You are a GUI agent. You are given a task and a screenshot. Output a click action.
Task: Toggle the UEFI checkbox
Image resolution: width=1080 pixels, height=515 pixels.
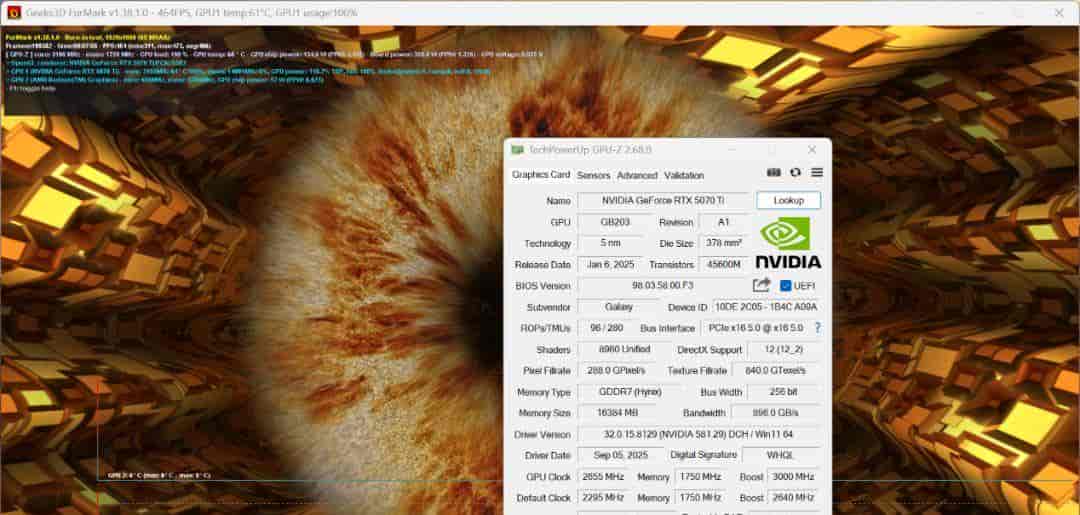[786, 286]
